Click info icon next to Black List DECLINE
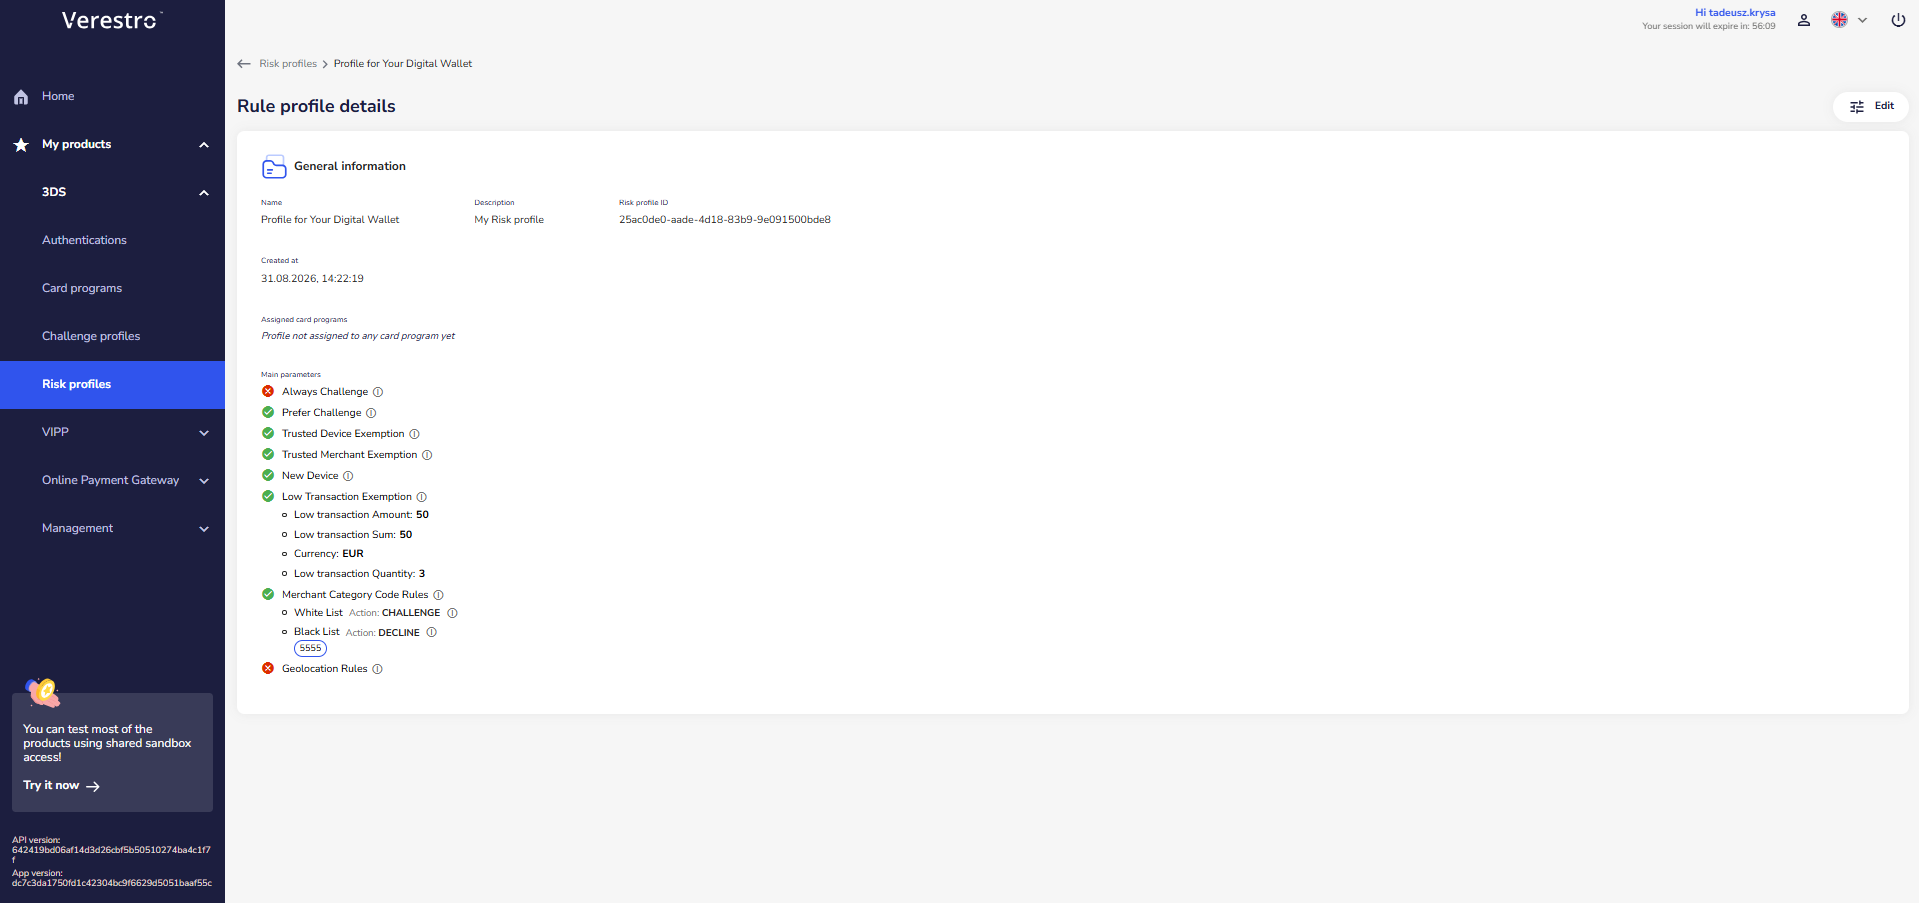Viewport: 1919px width, 903px height. [x=432, y=632]
